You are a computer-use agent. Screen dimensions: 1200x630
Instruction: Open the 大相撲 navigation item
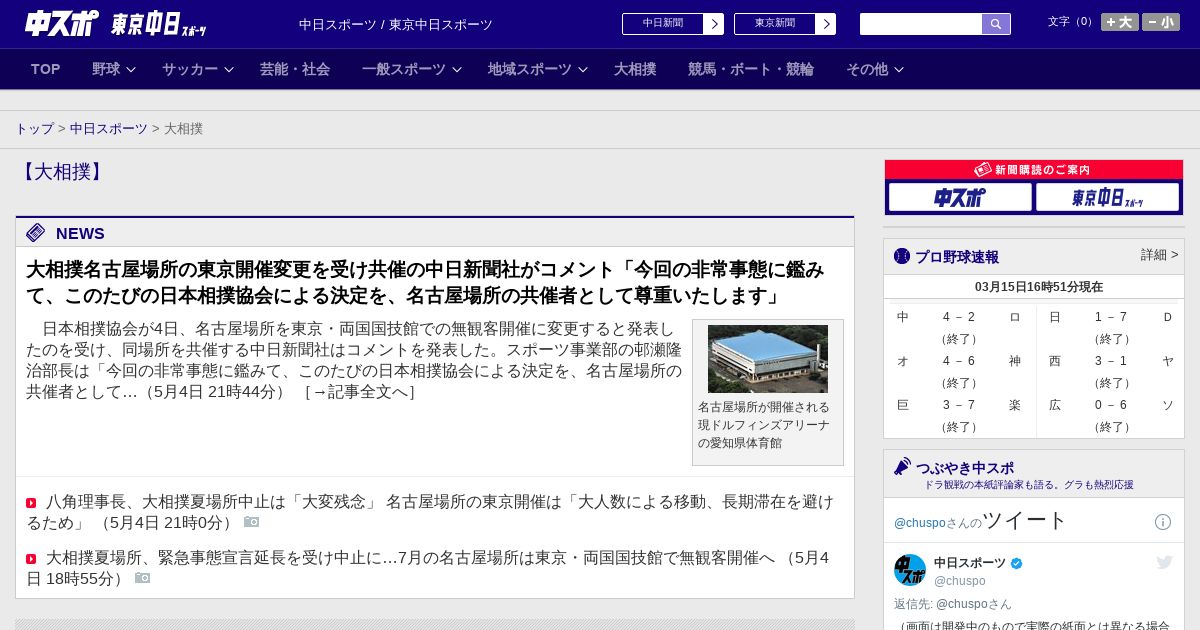pyautogui.click(x=635, y=69)
